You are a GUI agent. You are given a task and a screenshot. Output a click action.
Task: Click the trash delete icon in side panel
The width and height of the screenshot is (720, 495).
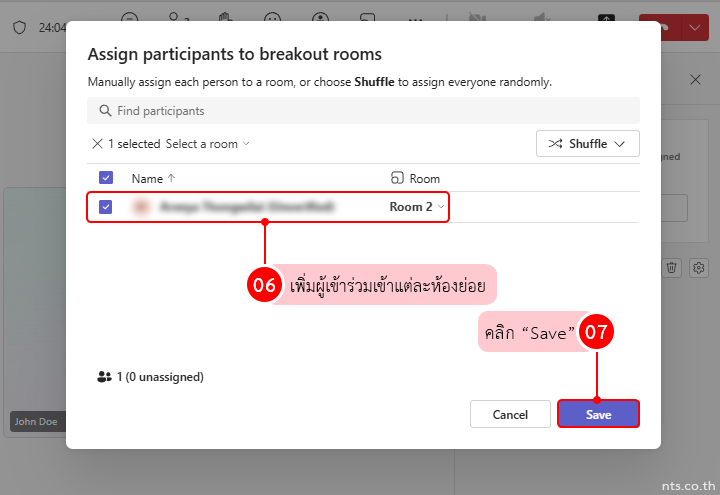672,267
